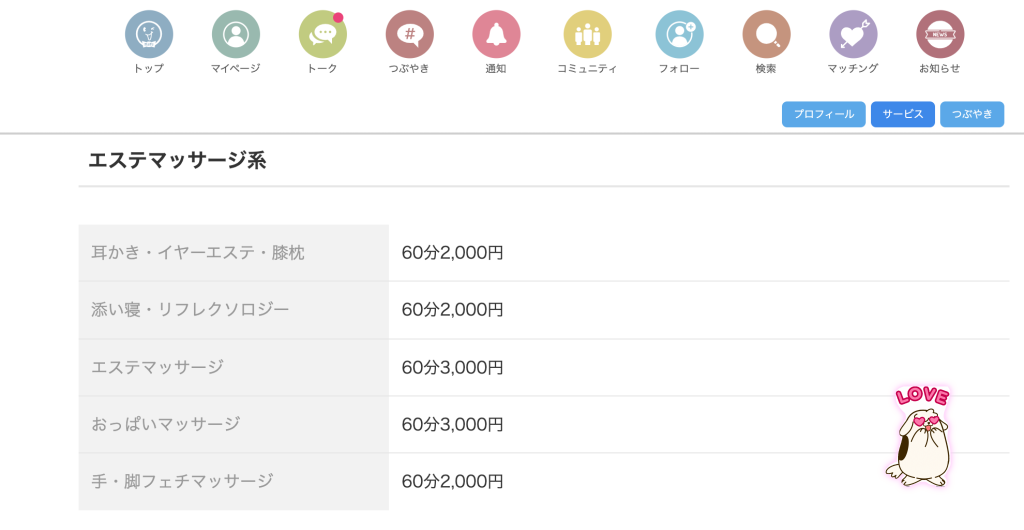The height and width of the screenshot is (530, 1024).
Task: Click the フォロー add-user icon
Action: click(x=679, y=35)
